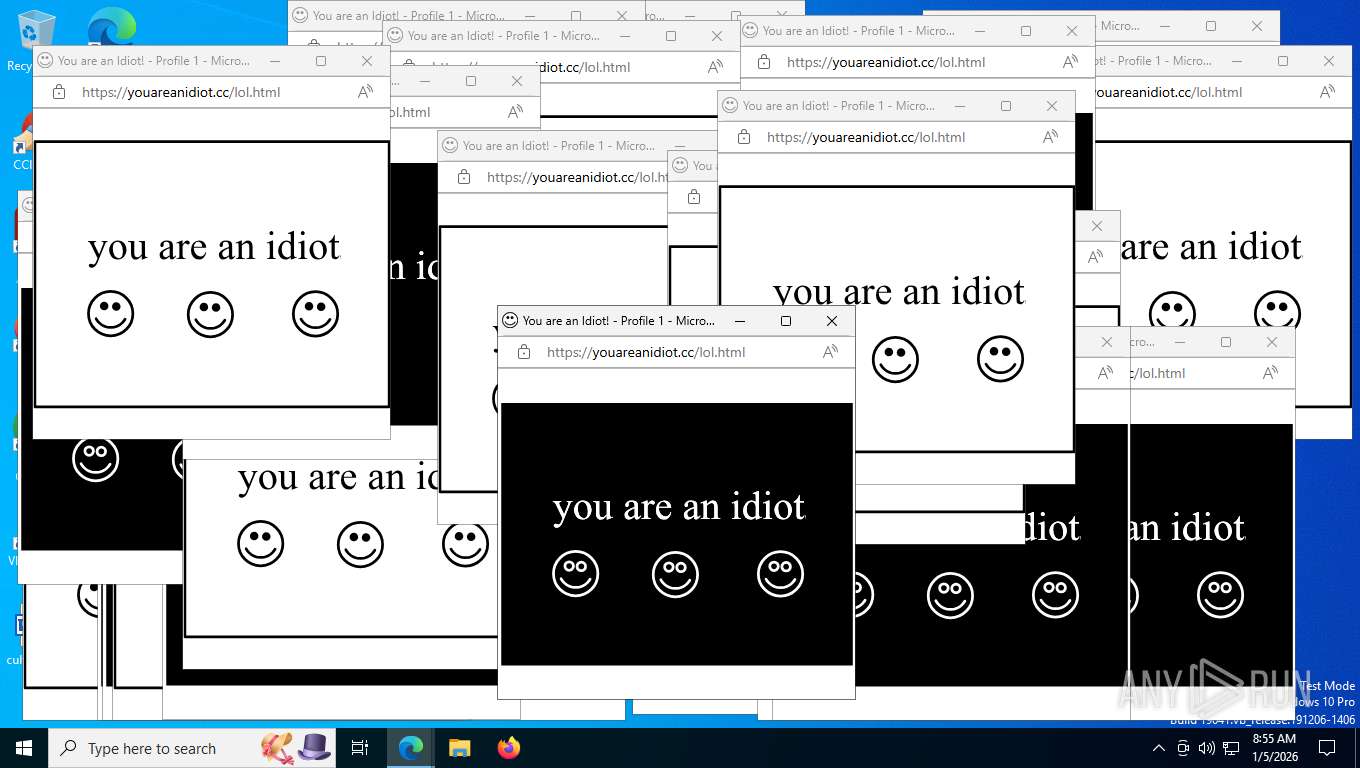Image resolution: width=1360 pixels, height=768 pixels.
Task: Click the Read aloud icon in the topmost center-right Edge window
Action: 1070,62
